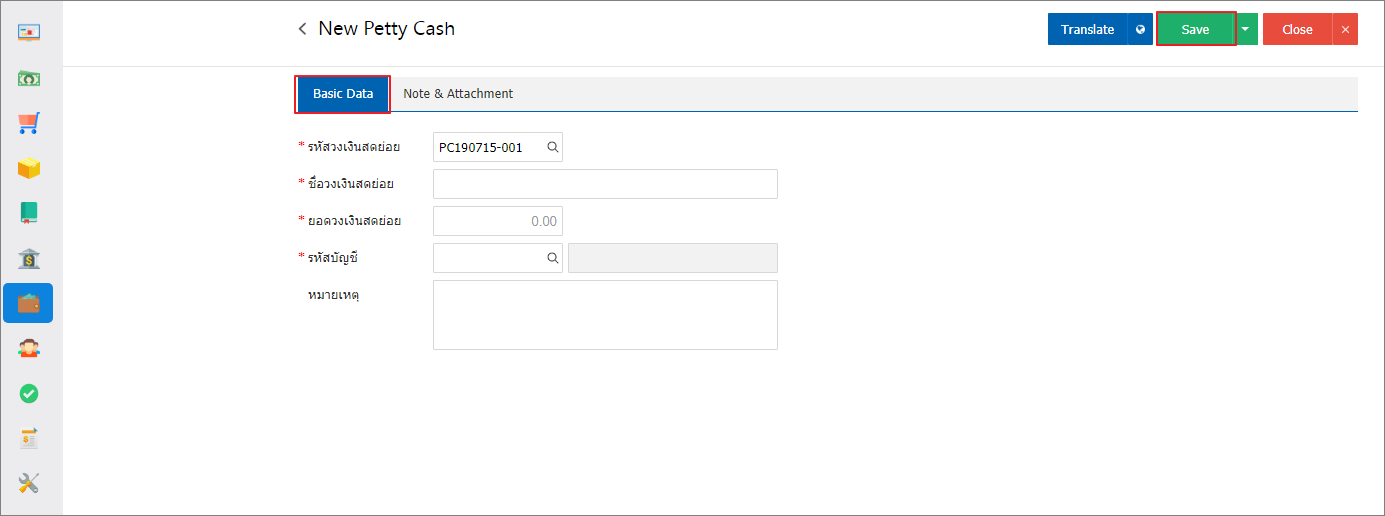The width and height of the screenshot is (1385, 516).
Task: Expand the dropdown arrow next to Save
Action: point(1245,29)
